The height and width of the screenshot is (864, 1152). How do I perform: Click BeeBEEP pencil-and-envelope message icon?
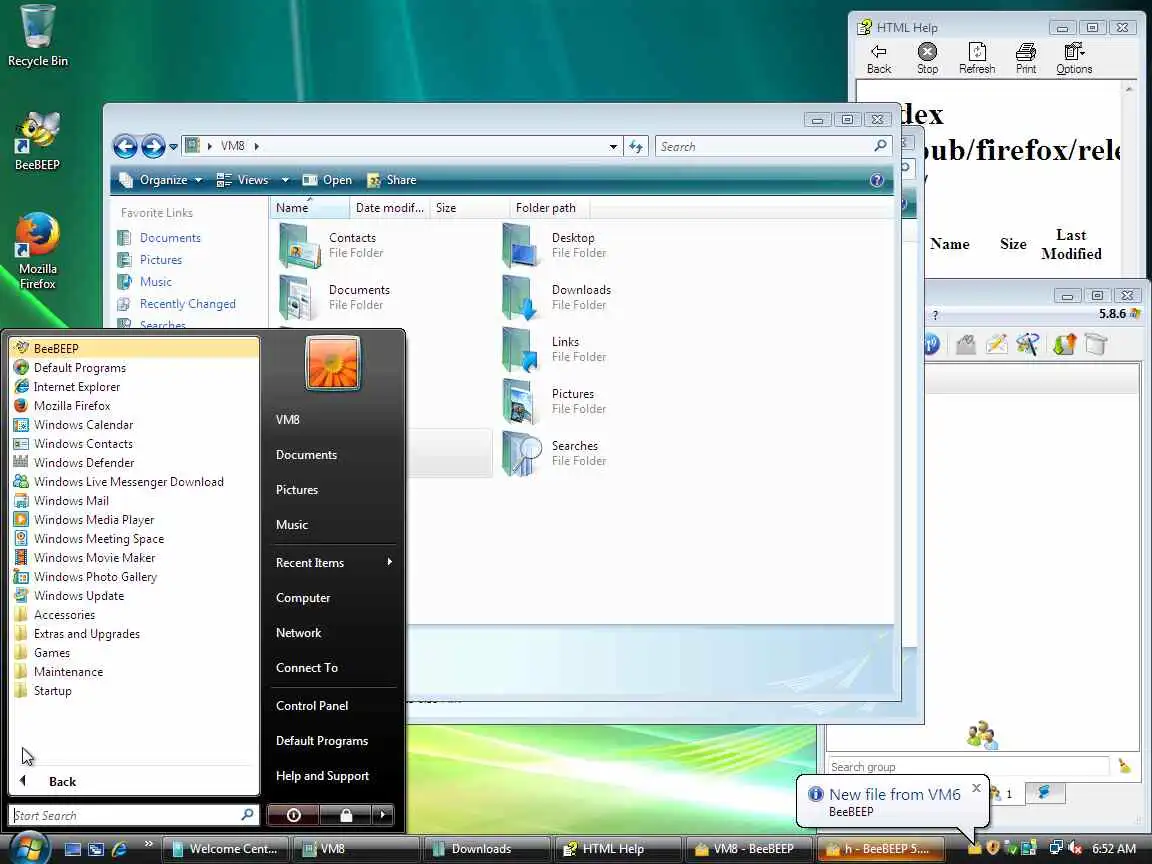996,344
